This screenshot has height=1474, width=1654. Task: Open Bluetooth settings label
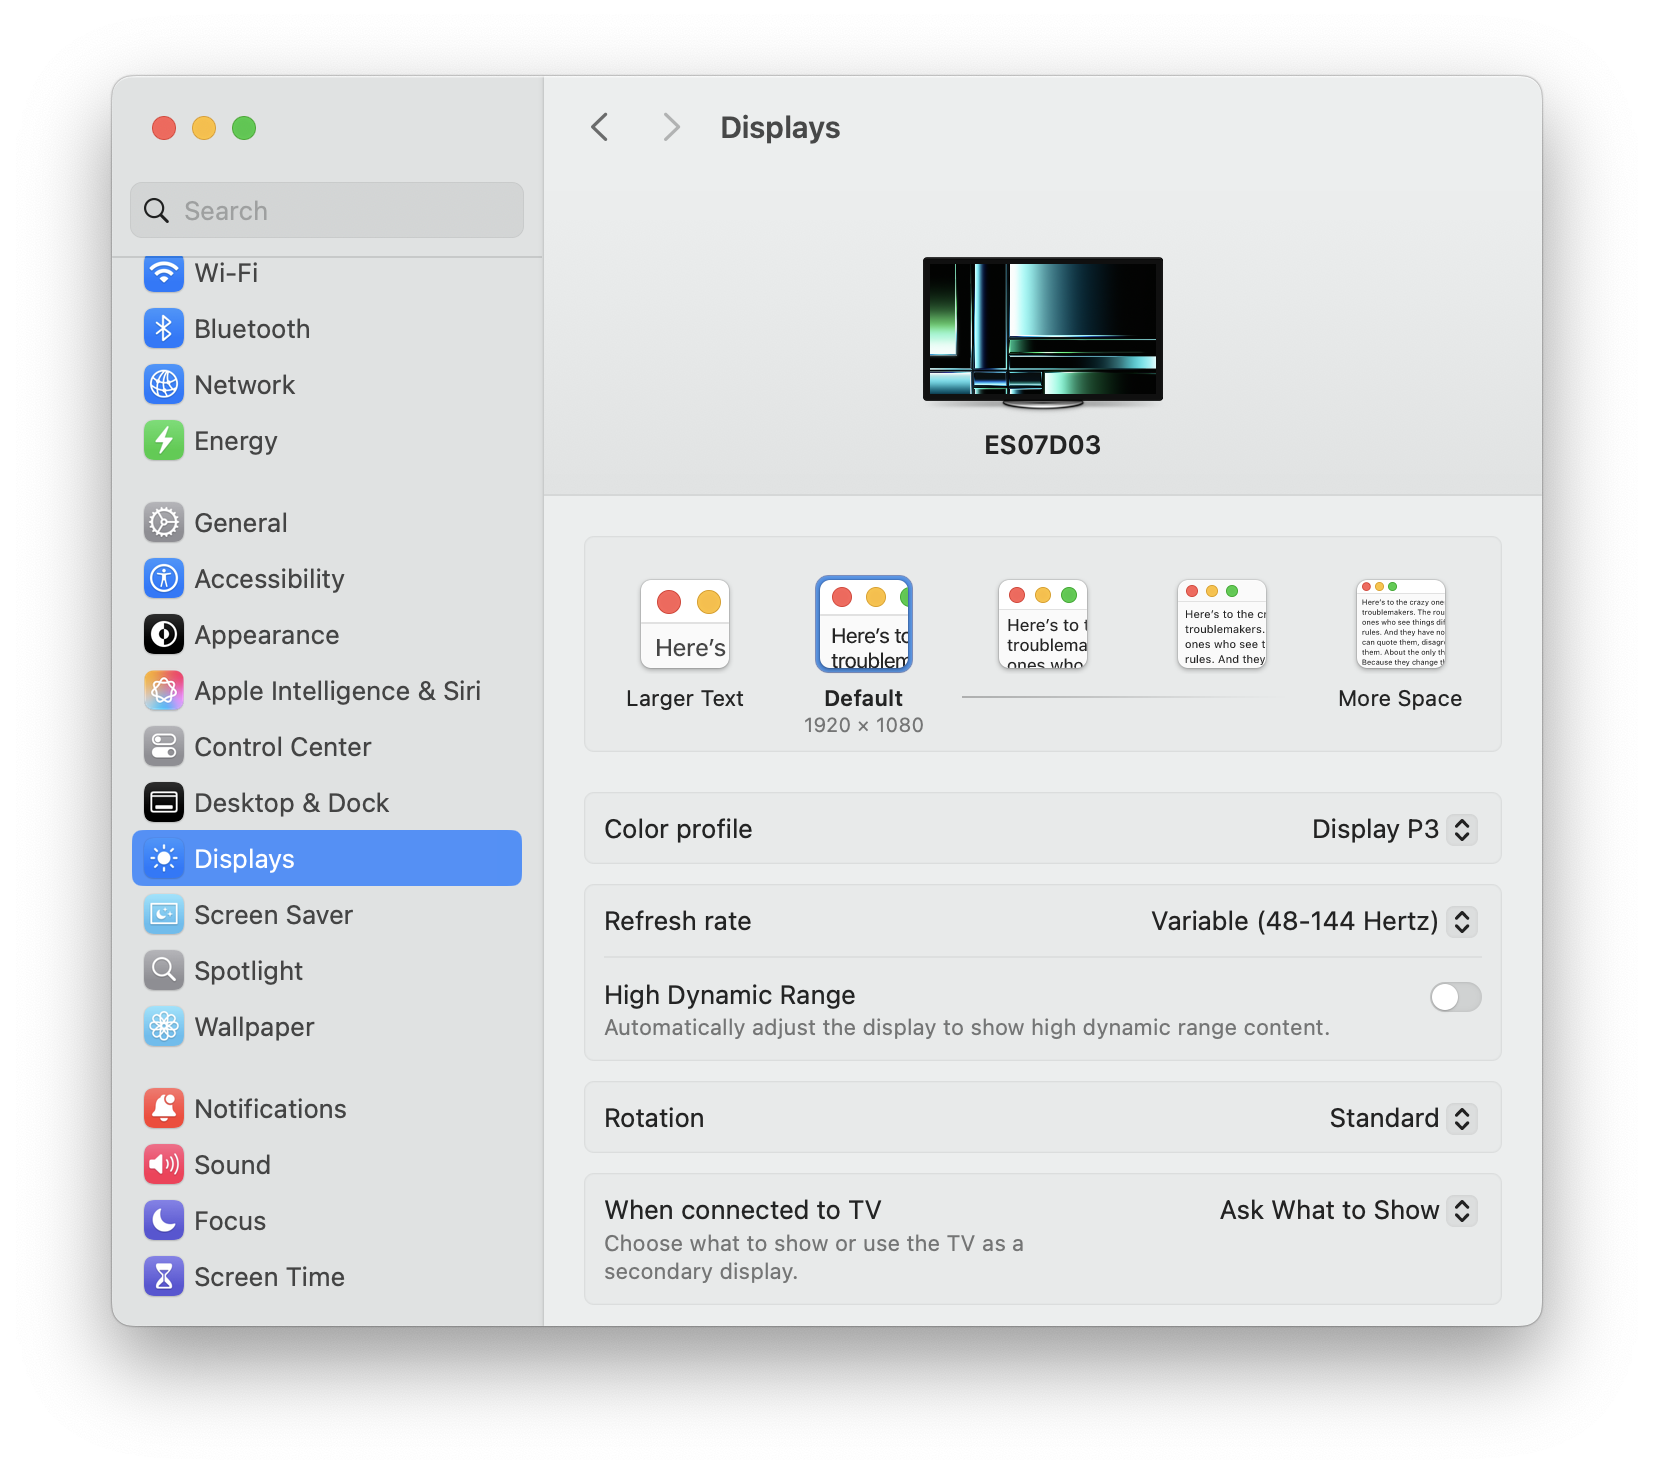click(x=252, y=328)
